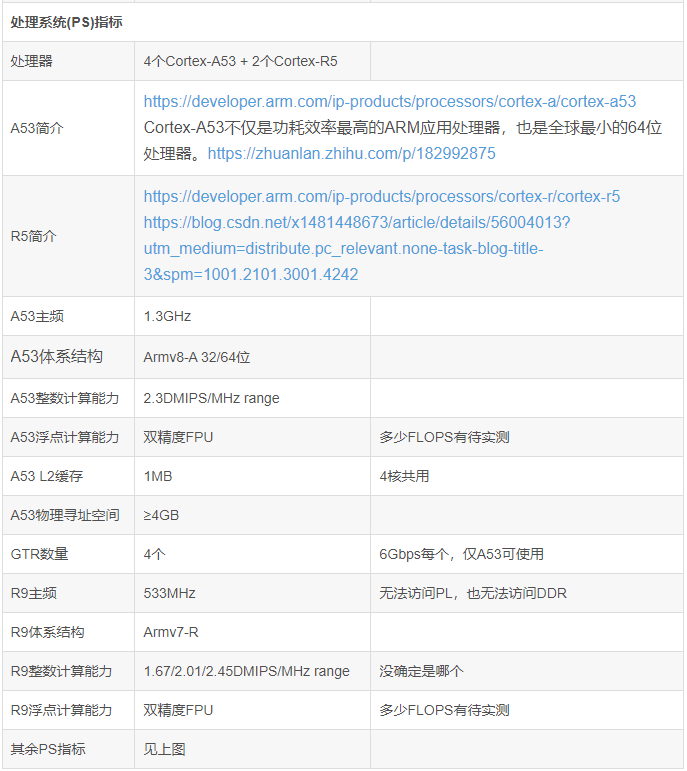Select the 其余PS指标 label

[x=48, y=749]
